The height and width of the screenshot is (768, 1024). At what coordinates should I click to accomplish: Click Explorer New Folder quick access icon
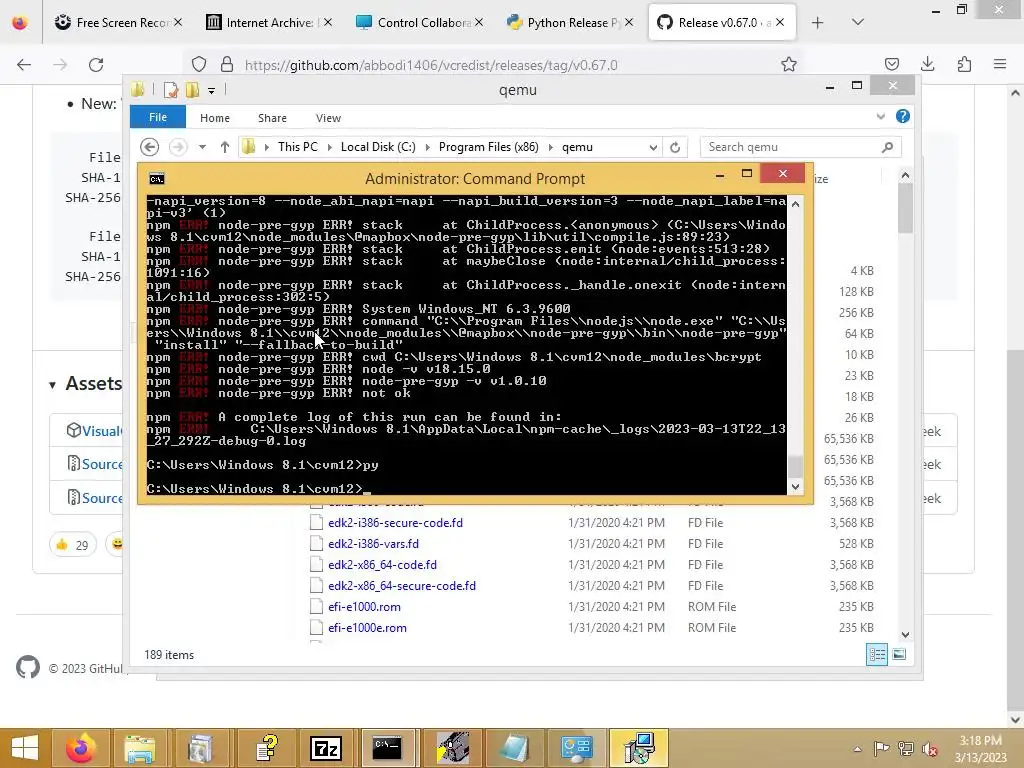click(x=192, y=90)
